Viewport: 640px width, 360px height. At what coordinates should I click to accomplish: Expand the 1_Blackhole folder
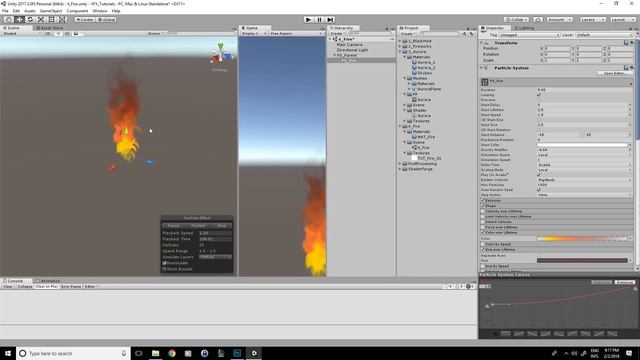pos(400,41)
